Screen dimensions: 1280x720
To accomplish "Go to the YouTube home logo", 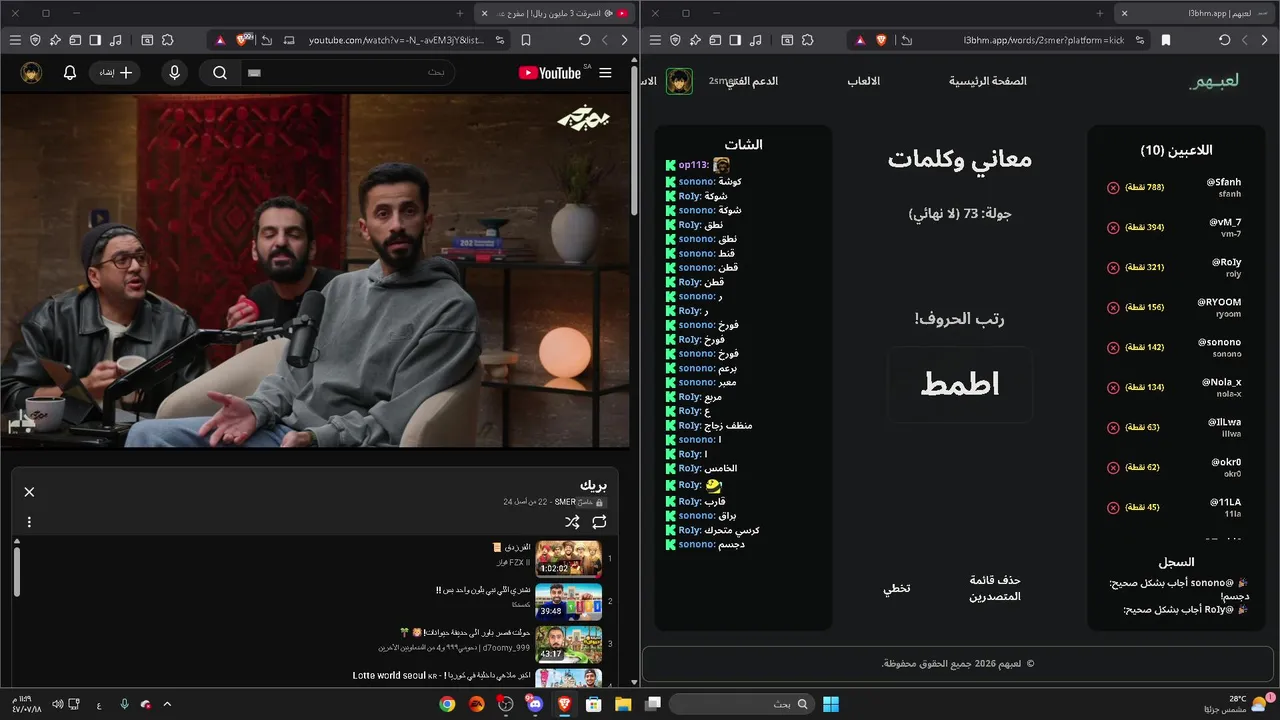I will point(552,73).
